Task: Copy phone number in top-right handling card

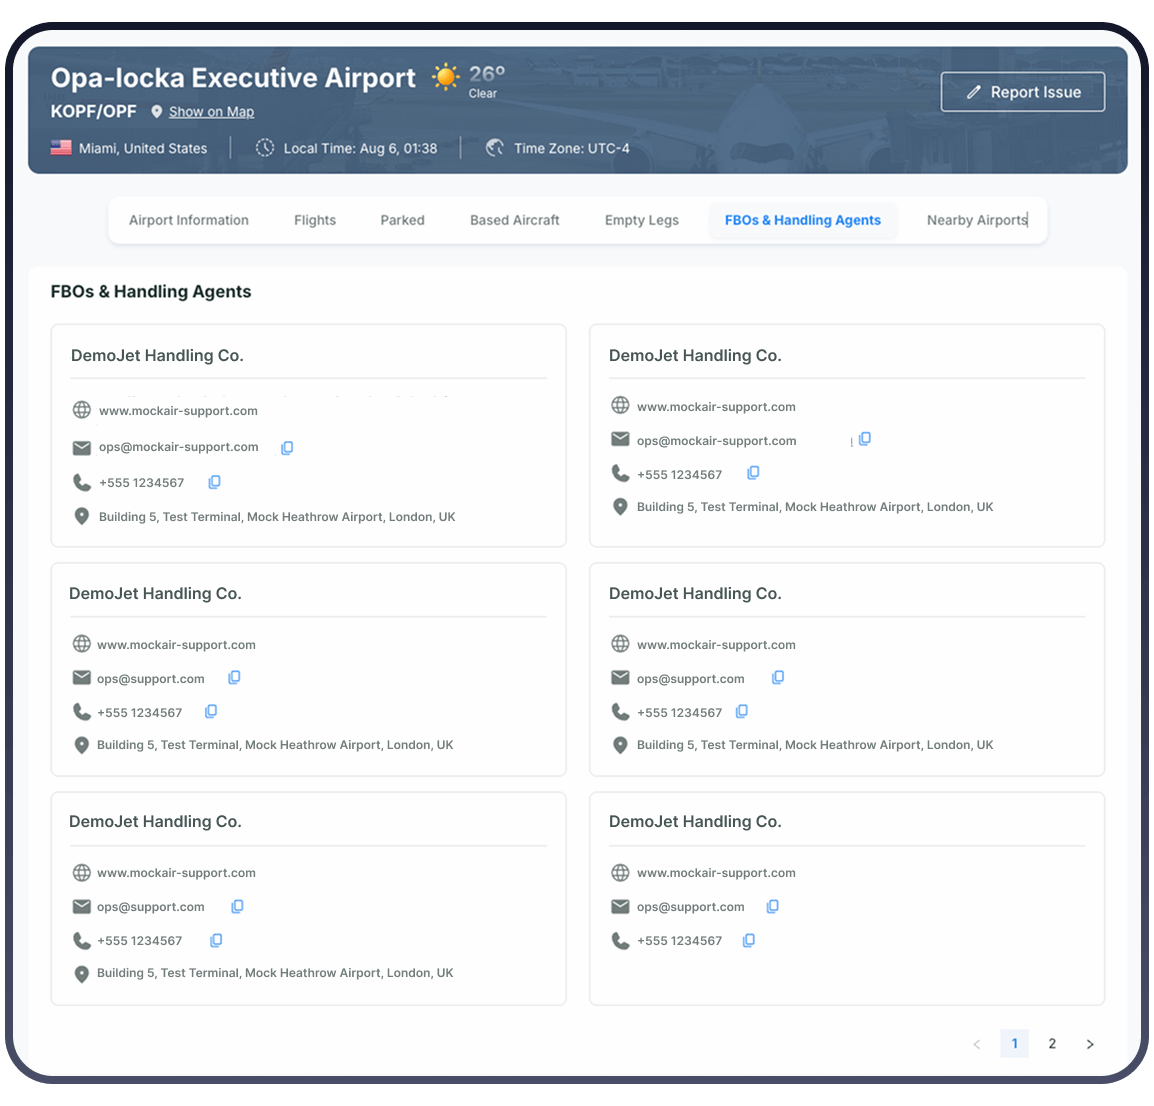Action: point(753,473)
